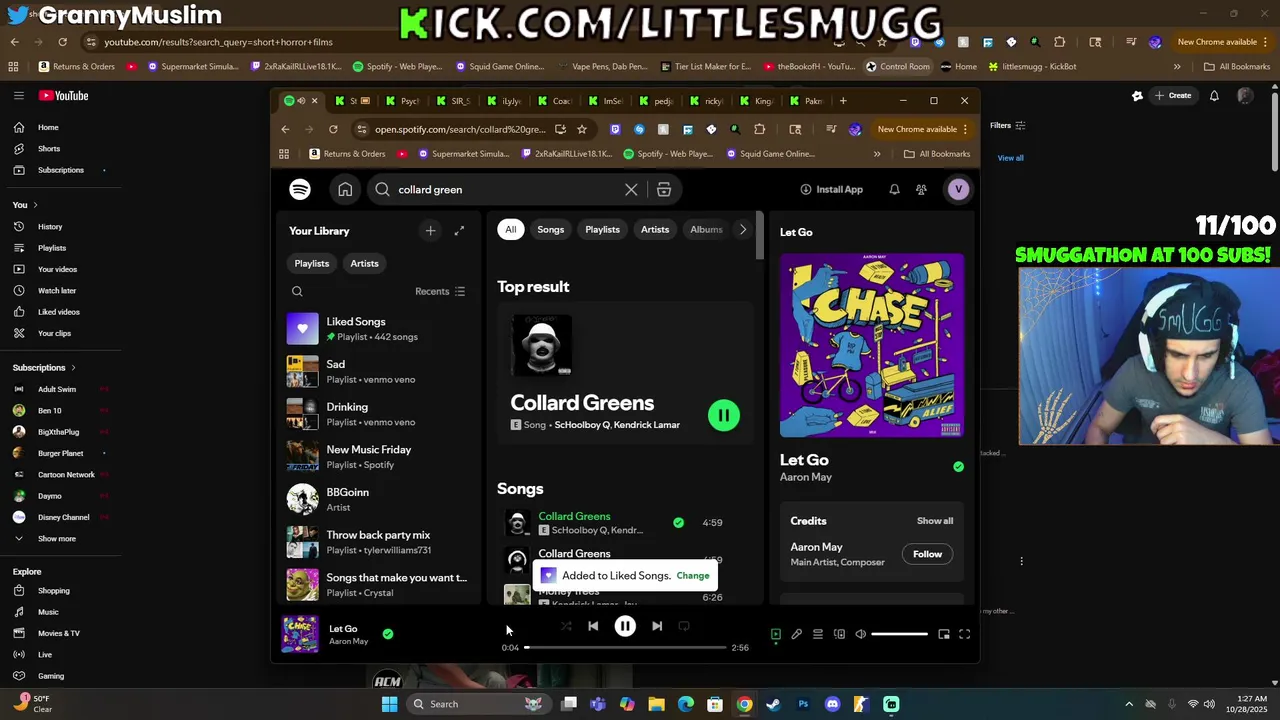Toggle liked checkmark beside Let Go in right panel

pos(958,466)
